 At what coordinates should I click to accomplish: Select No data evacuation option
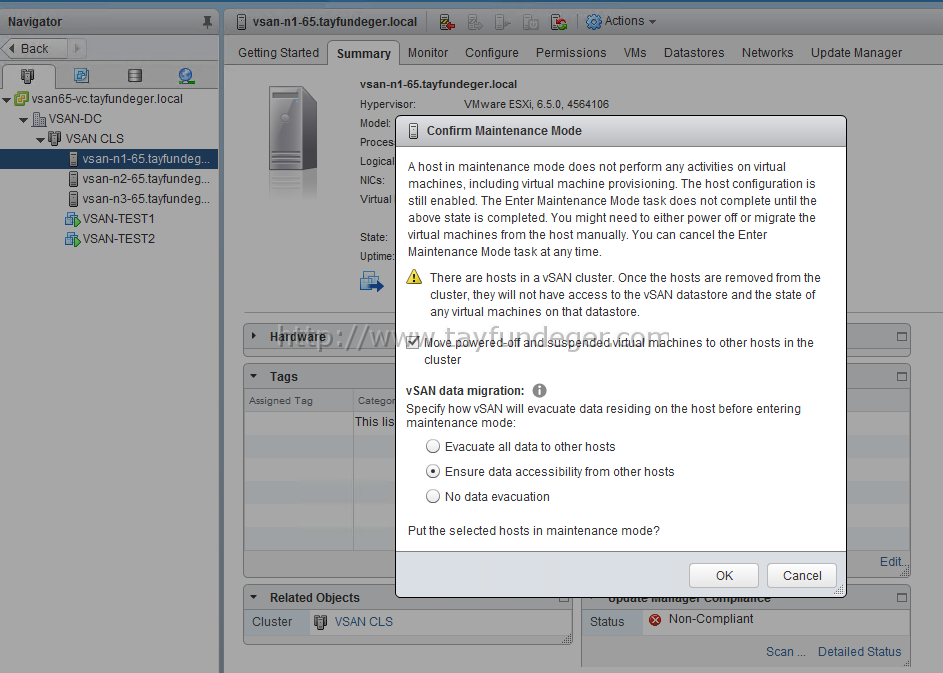click(432, 496)
